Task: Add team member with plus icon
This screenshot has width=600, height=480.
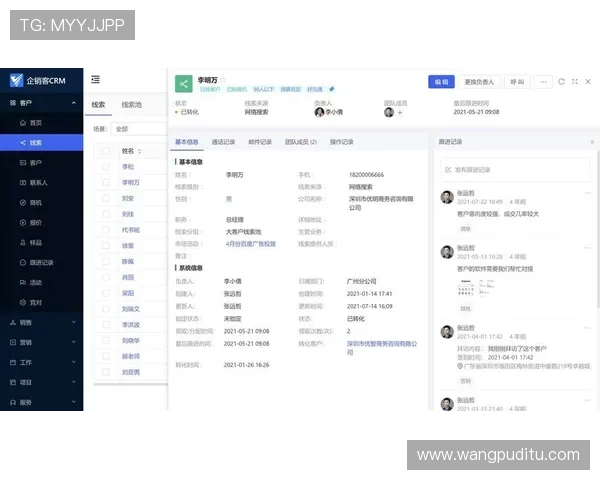Action: coord(400,112)
